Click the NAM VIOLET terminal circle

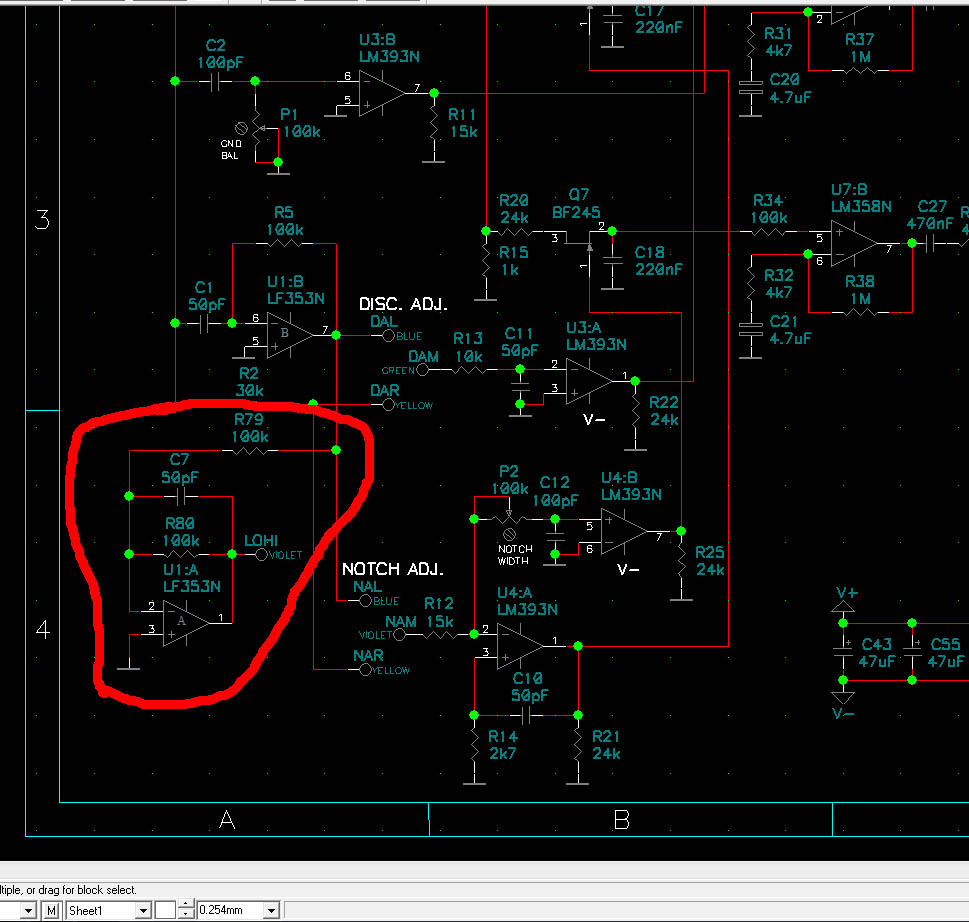pyautogui.click(x=400, y=635)
